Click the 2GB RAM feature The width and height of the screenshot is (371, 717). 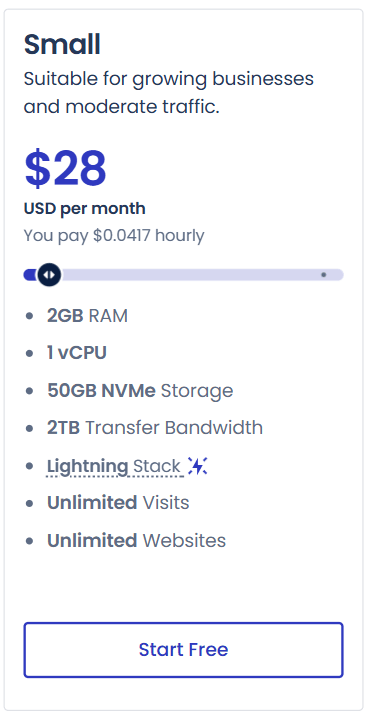pyautogui.click(x=87, y=316)
